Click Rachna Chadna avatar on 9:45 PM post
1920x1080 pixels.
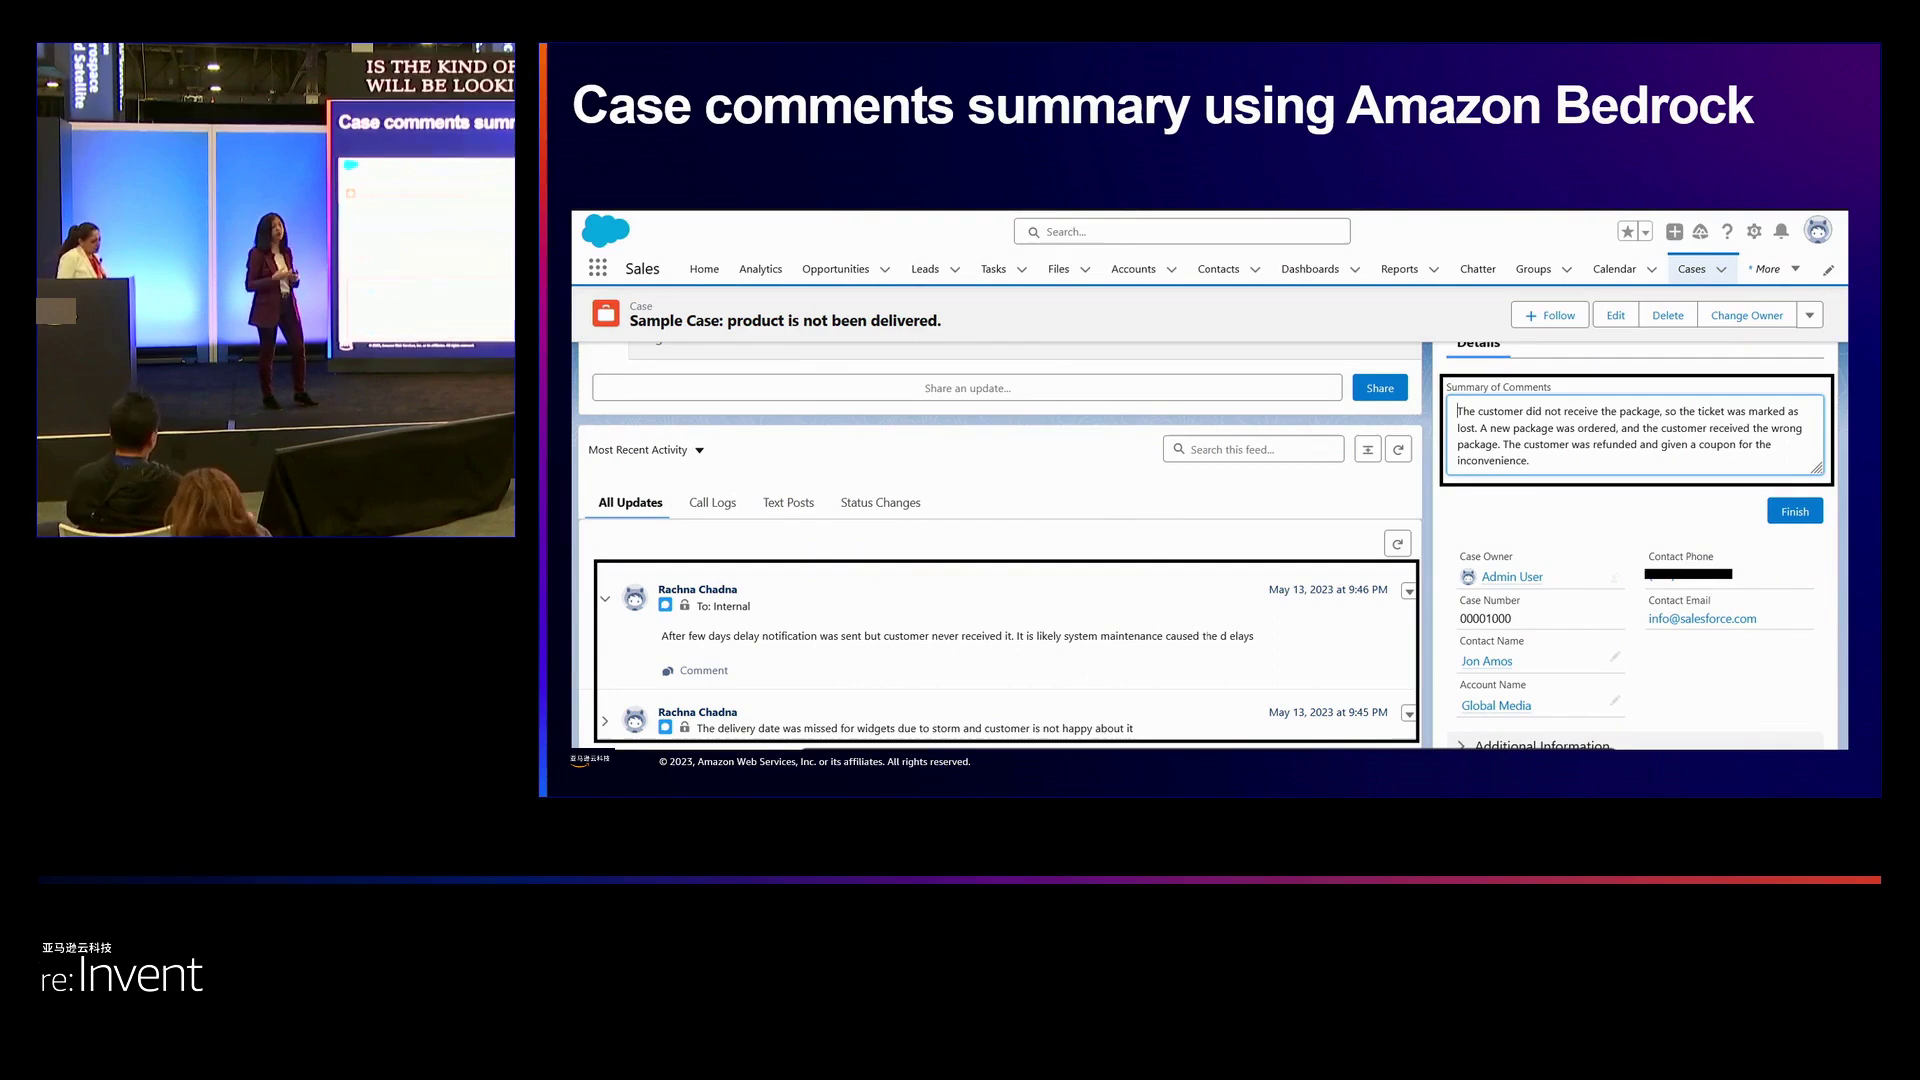[x=635, y=720]
